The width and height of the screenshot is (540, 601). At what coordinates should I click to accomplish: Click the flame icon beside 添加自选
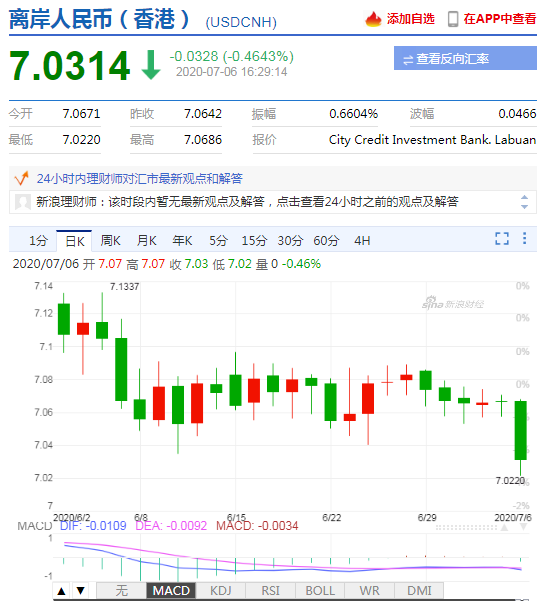(373, 19)
